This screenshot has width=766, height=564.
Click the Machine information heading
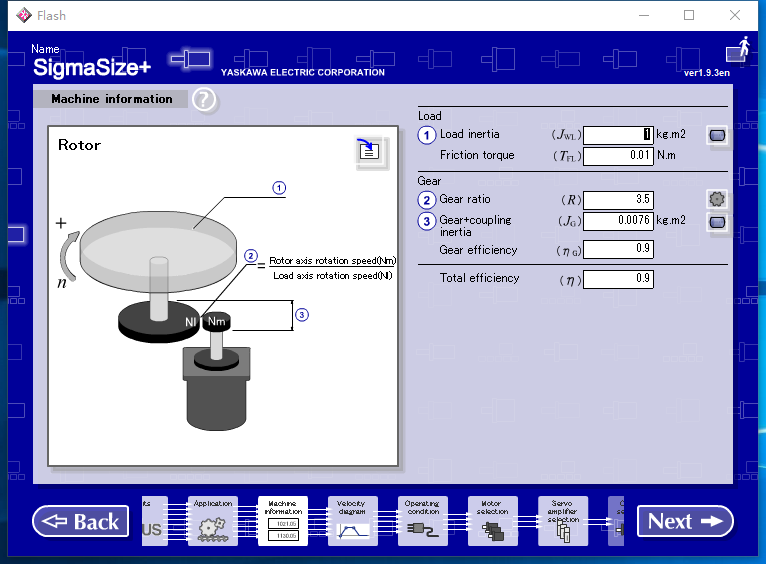pyautogui.click(x=111, y=99)
